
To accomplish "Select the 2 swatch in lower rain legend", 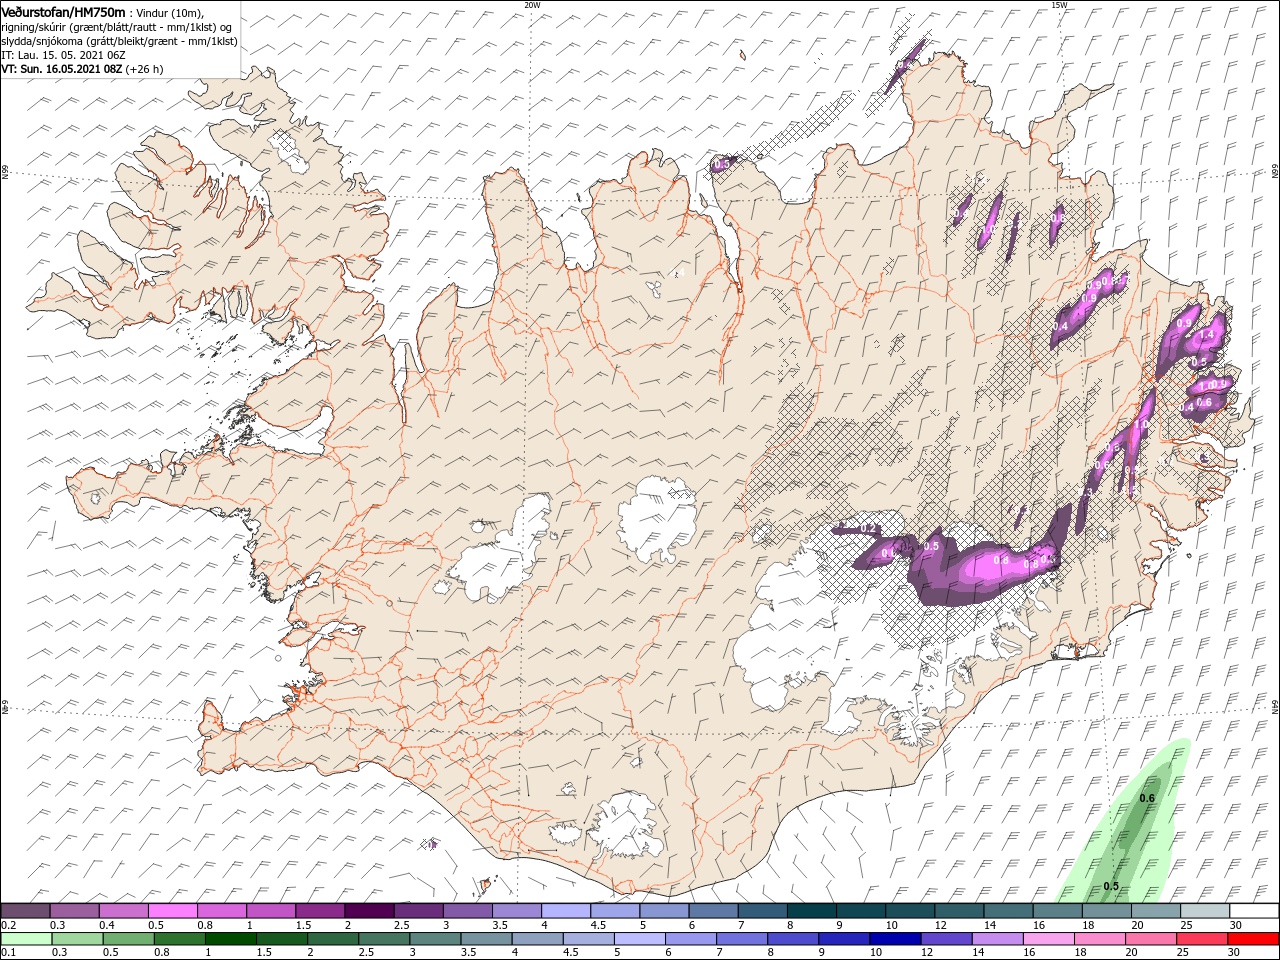I will pos(333,939).
